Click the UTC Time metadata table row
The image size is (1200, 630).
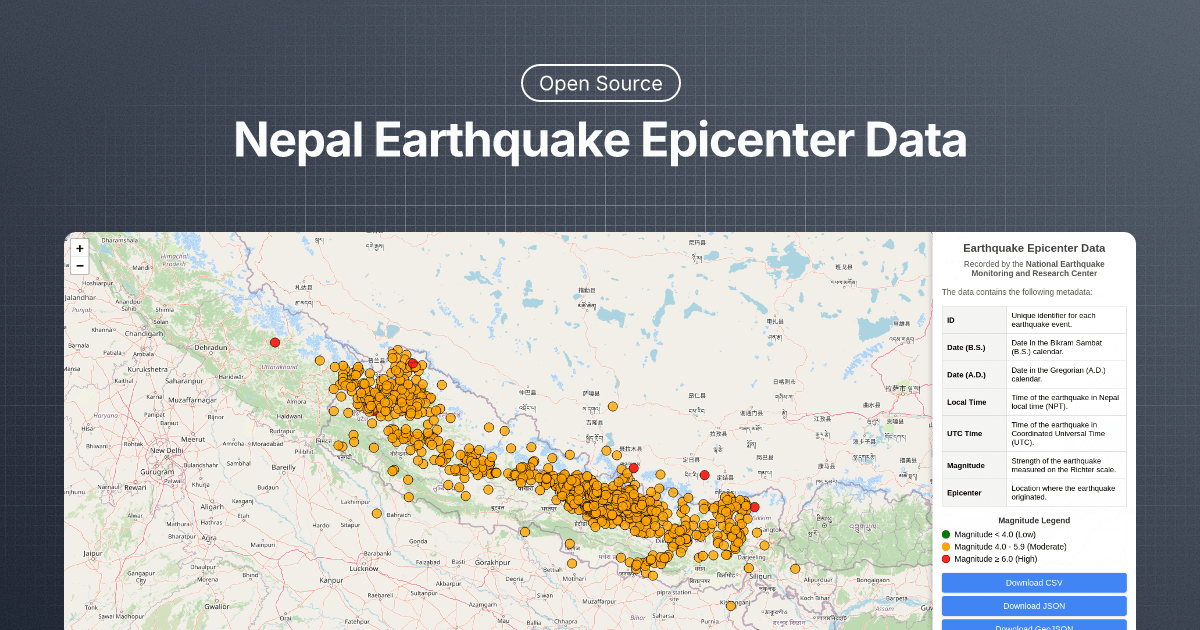[1034, 433]
